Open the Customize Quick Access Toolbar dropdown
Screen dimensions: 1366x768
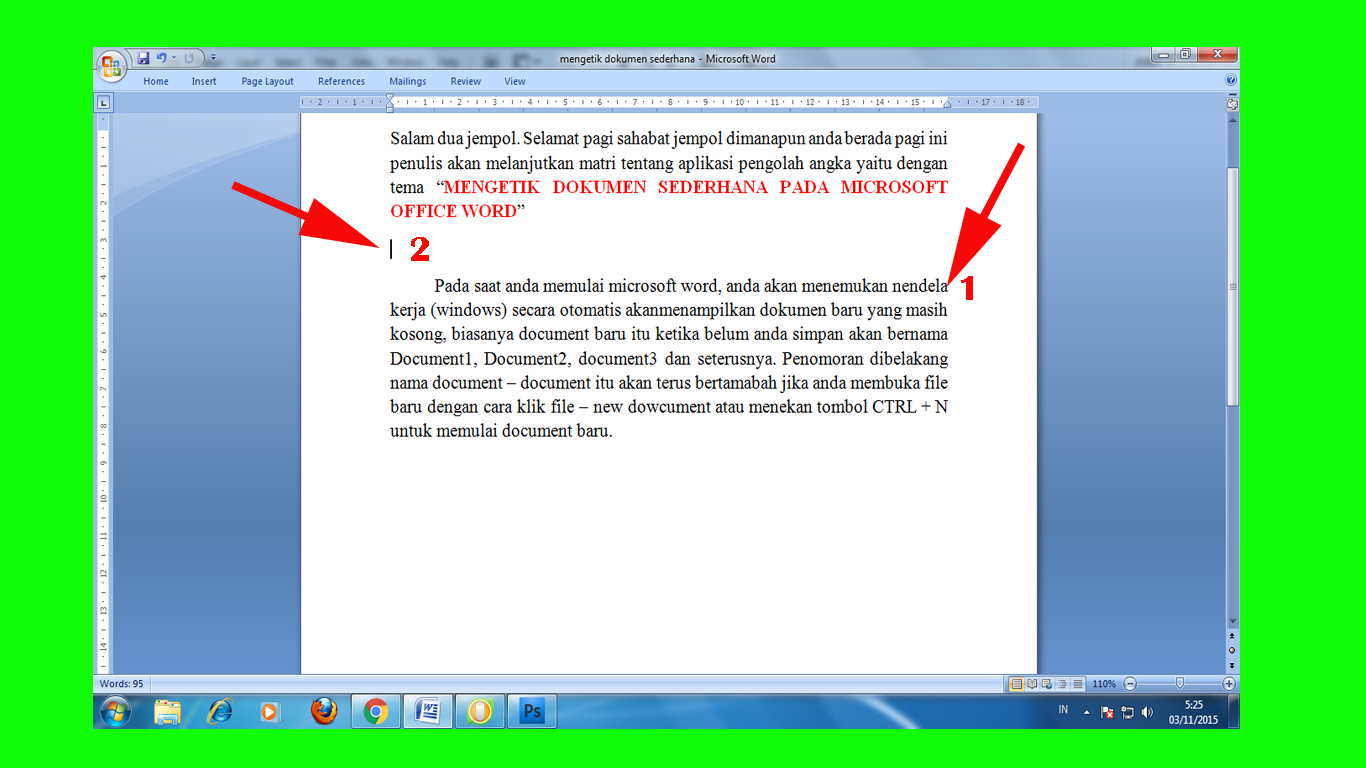[x=213, y=58]
